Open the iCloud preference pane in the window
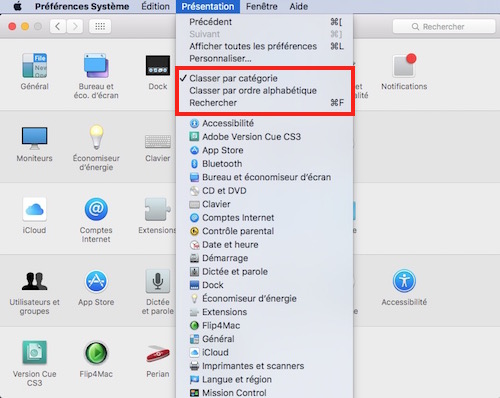This screenshot has width=500, height=398. tap(34, 209)
